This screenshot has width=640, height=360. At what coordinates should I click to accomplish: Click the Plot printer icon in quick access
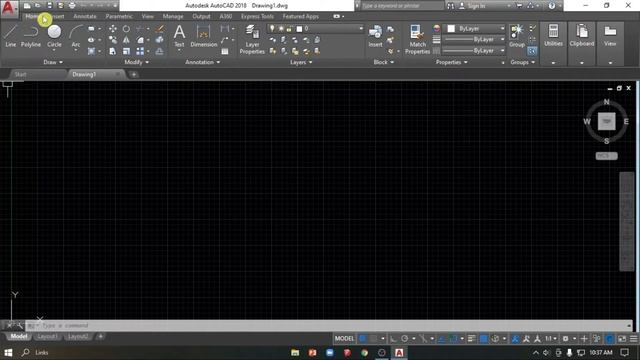click(x=72, y=6)
